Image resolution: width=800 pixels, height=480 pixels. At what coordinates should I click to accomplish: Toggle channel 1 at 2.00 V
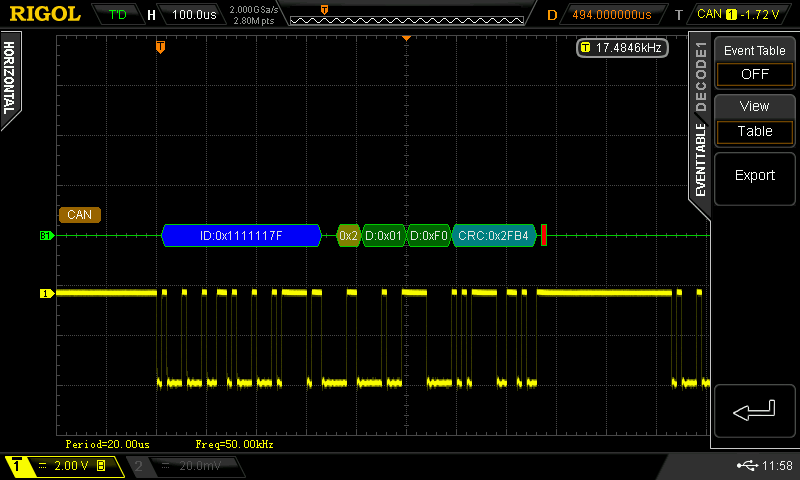pyautogui.click(x=64, y=466)
